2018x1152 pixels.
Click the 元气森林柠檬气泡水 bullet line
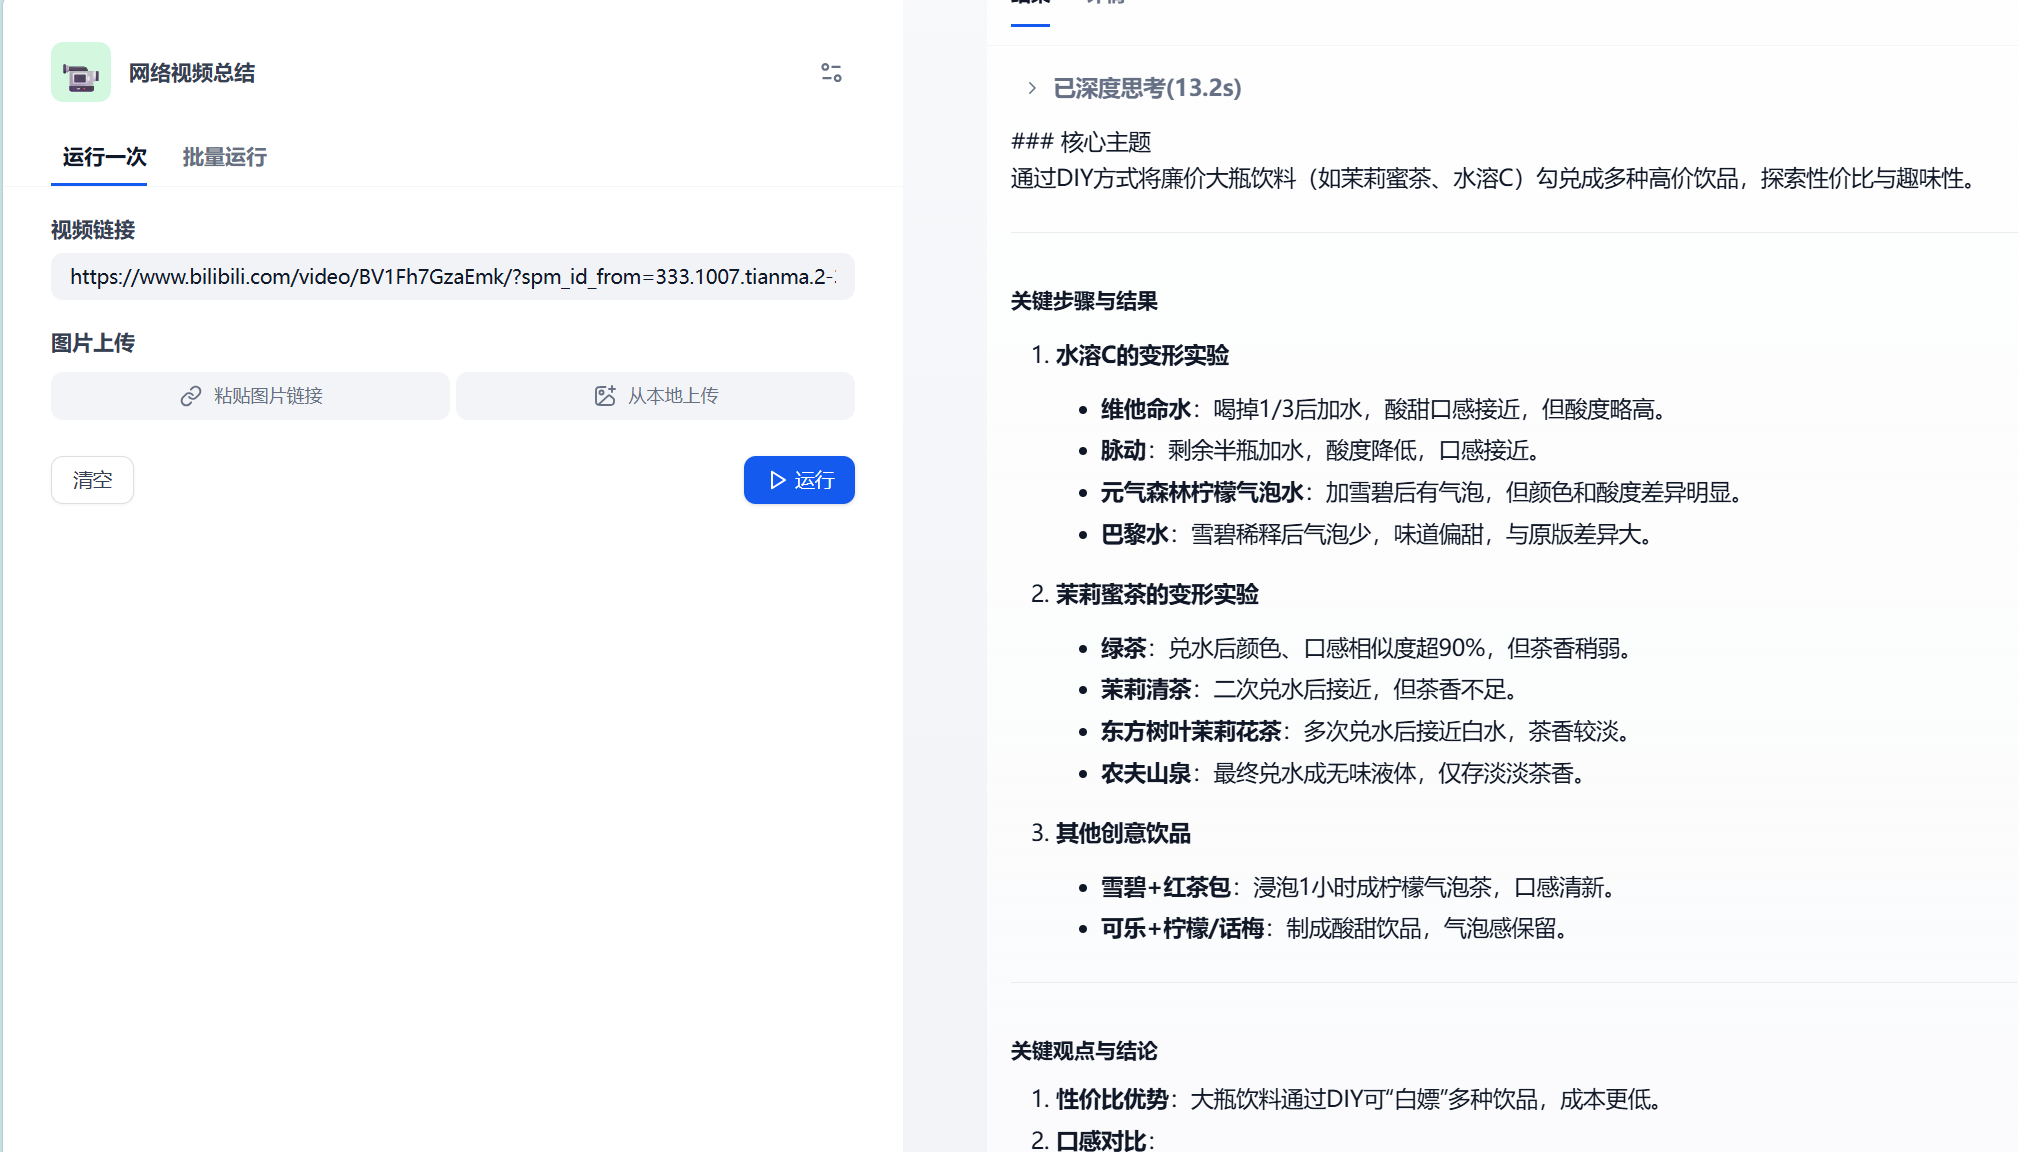click(1425, 493)
